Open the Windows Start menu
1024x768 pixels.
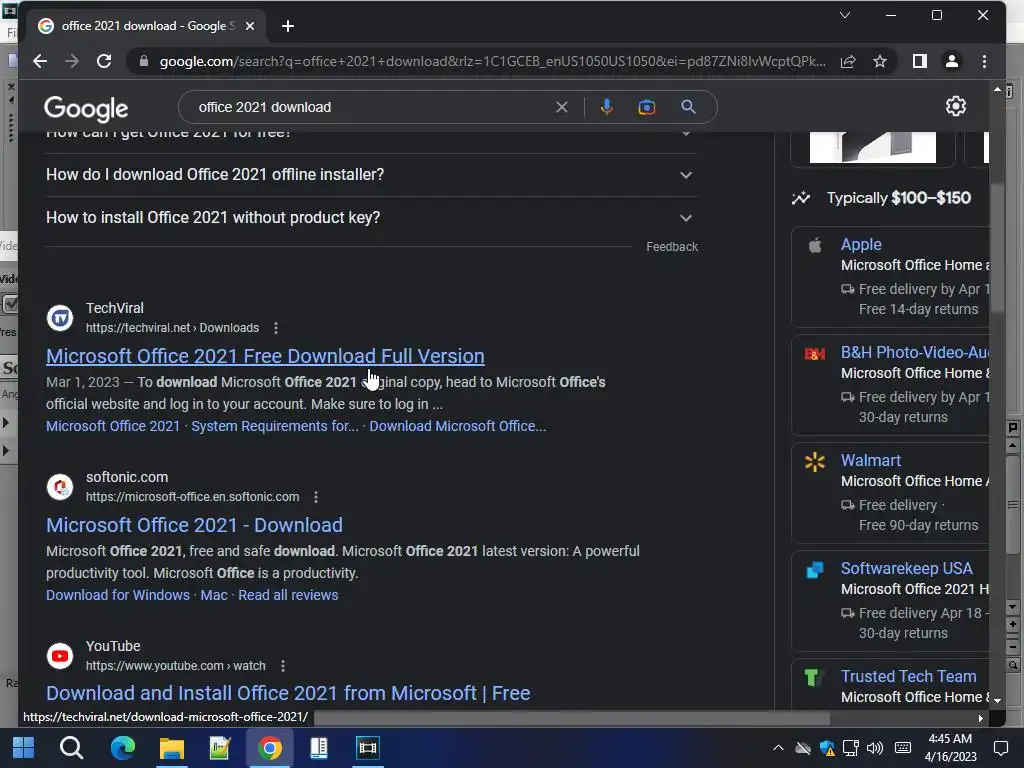24,748
